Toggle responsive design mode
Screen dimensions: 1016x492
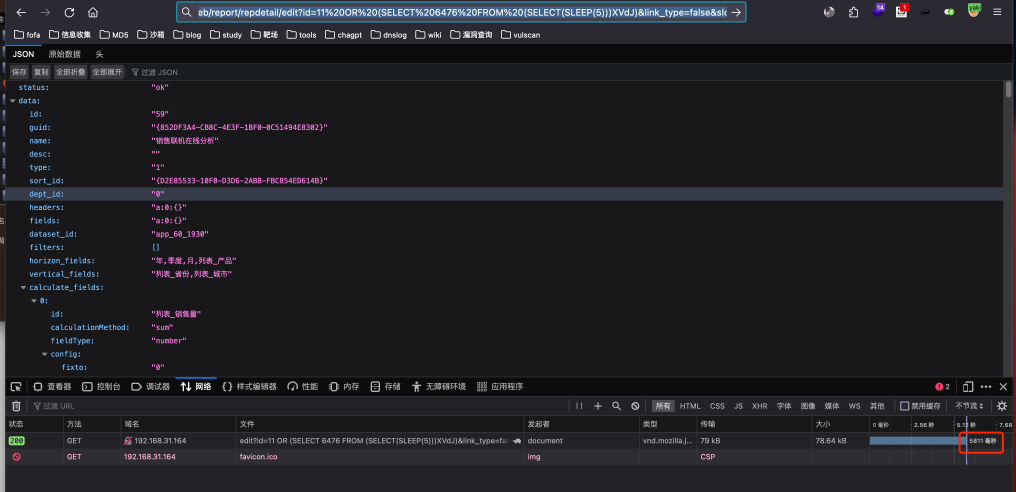coord(968,386)
